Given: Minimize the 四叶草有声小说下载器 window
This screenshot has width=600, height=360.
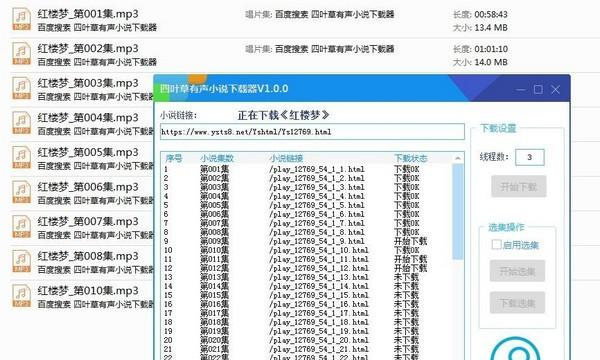Looking at the screenshot, I should tap(520, 90).
